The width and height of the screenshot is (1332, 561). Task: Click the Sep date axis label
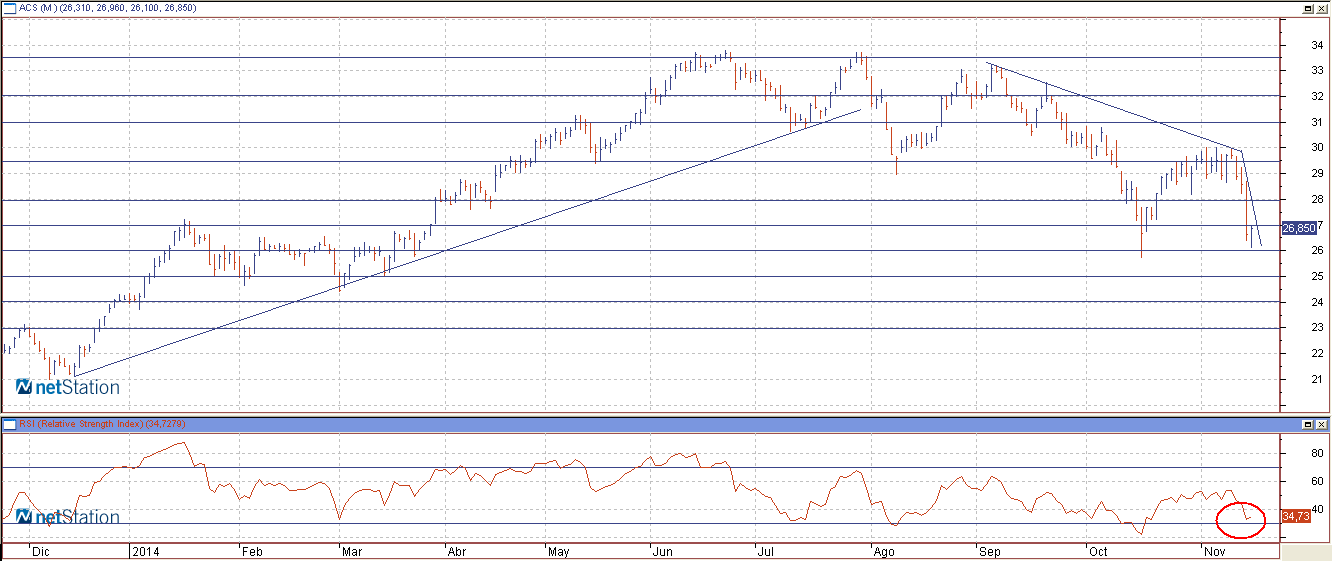(x=990, y=551)
